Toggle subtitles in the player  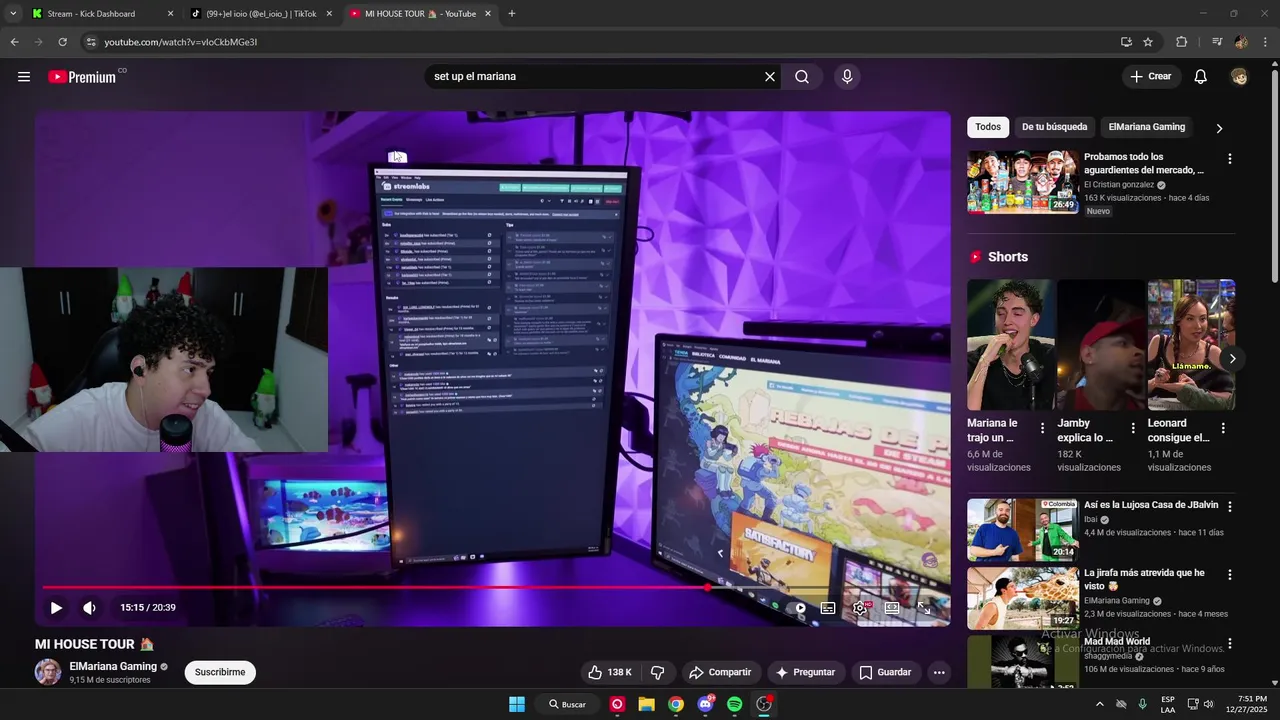pyautogui.click(x=828, y=607)
